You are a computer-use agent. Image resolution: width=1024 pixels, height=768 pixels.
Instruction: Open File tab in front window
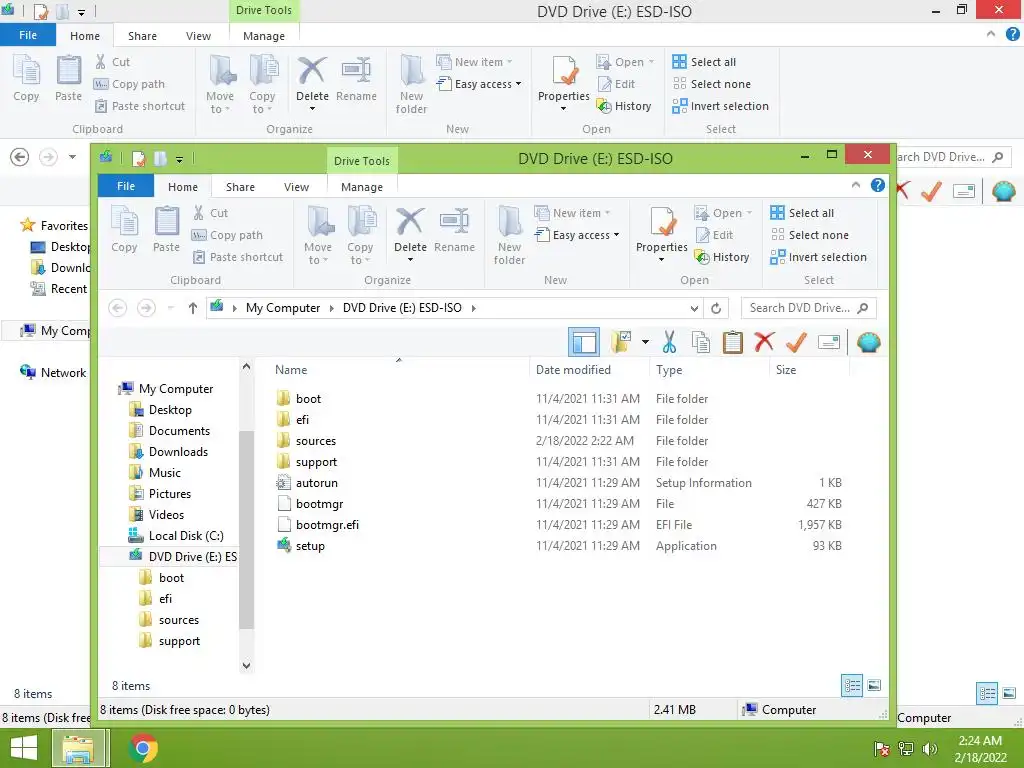(x=126, y=186)
